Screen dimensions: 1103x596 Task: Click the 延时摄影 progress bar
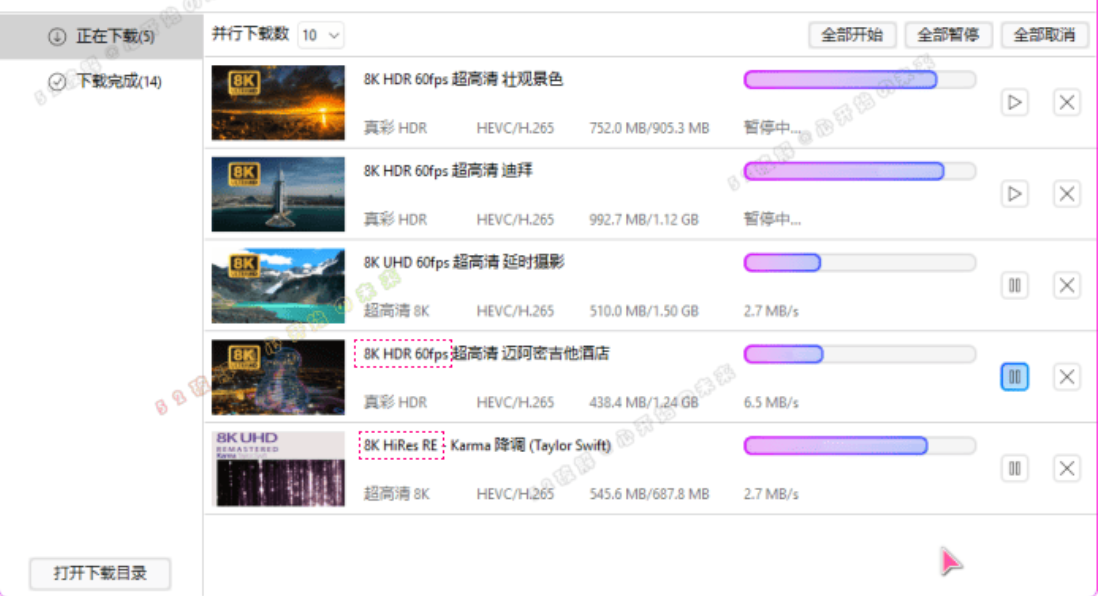[x=858, y=262]
